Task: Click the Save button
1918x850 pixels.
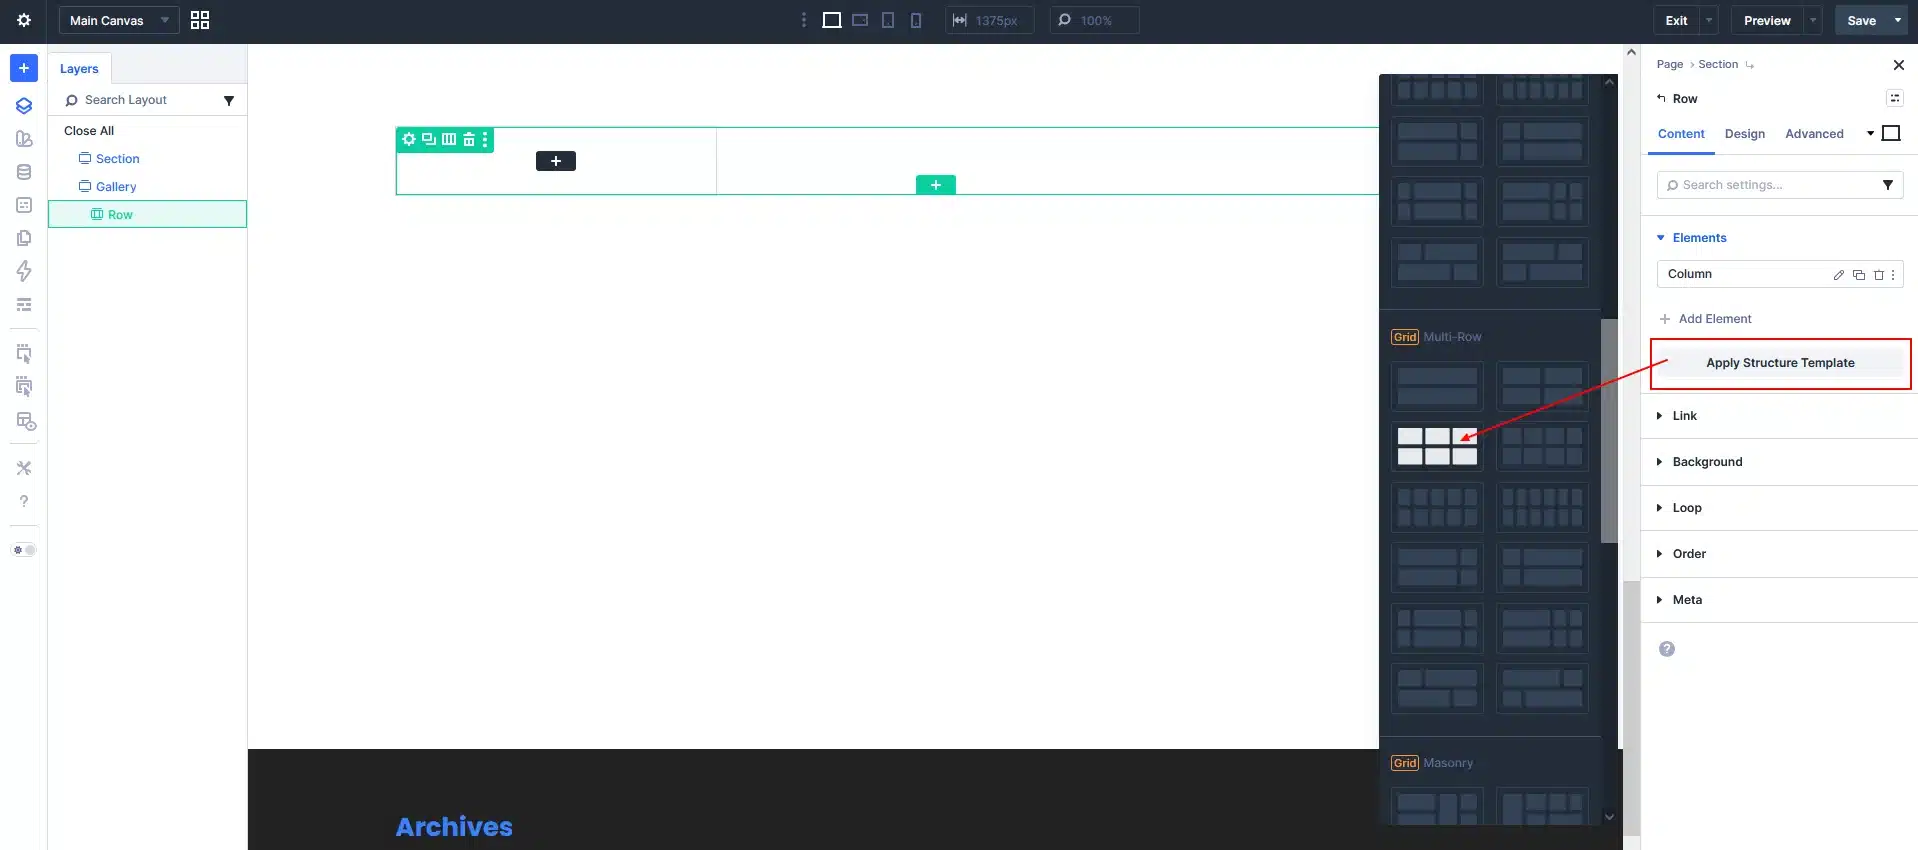Action: (1861, 20)
